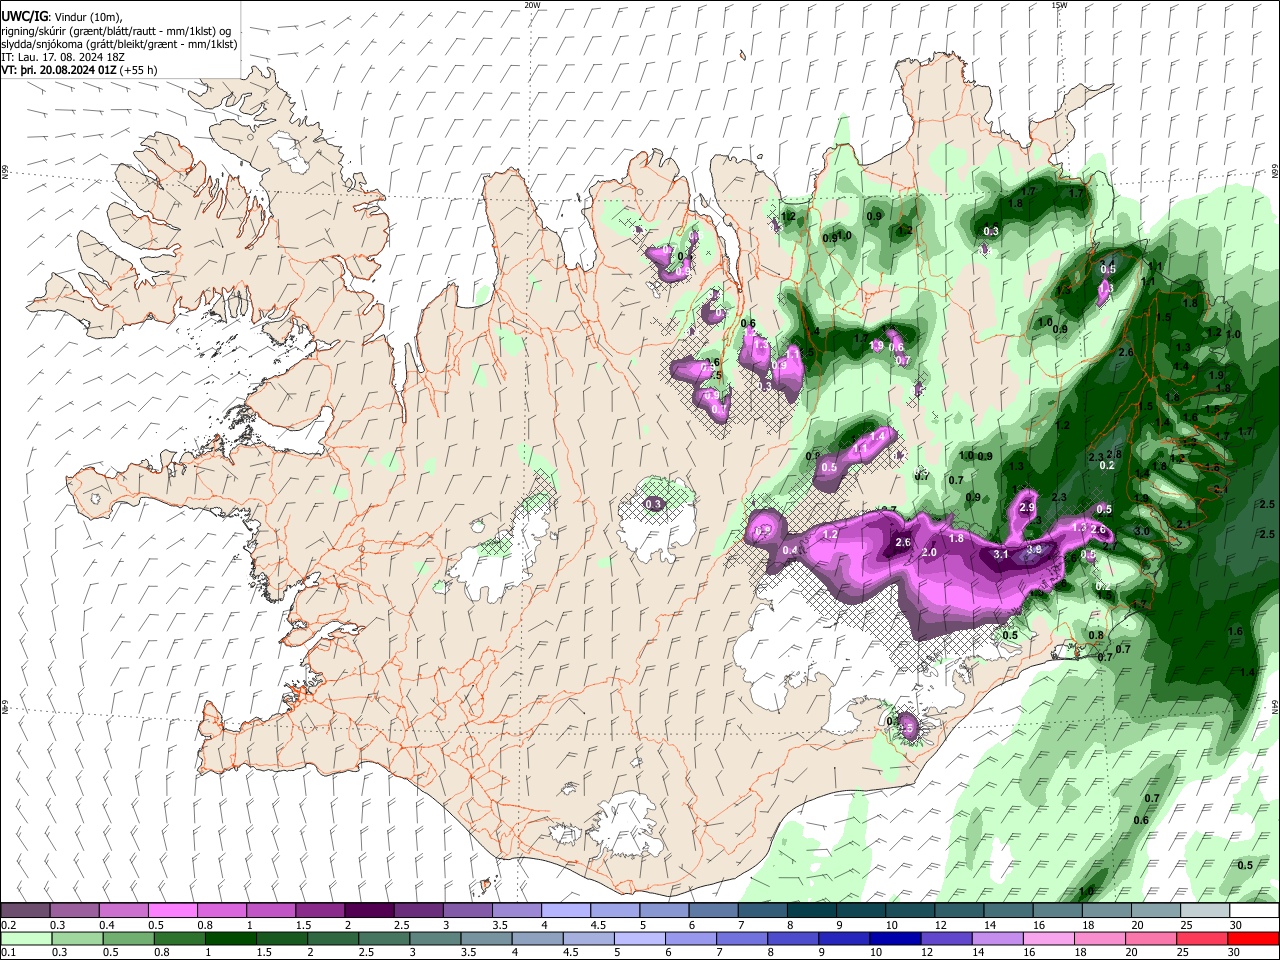Viewport: 1280px width, 960px height.
Task: Click the 4.5 label in the top legend row
Action: [x=598, y=925]
